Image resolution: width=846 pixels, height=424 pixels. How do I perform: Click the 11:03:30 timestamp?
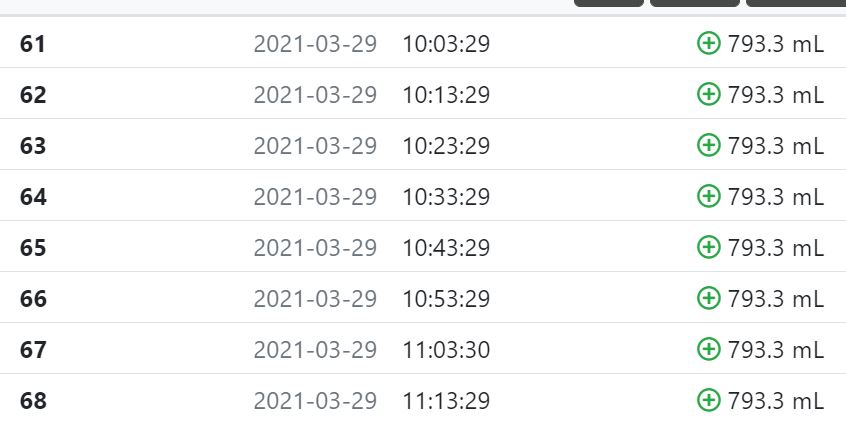(446, 350)
